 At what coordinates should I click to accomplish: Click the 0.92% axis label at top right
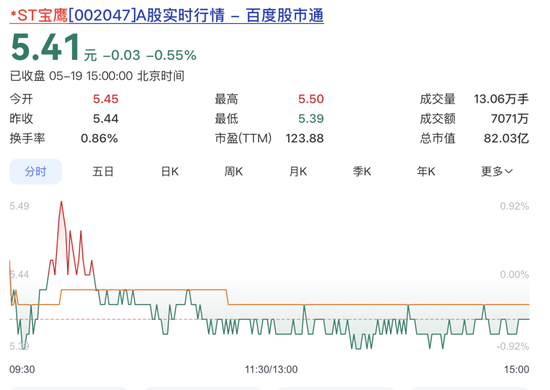point(514,206)
